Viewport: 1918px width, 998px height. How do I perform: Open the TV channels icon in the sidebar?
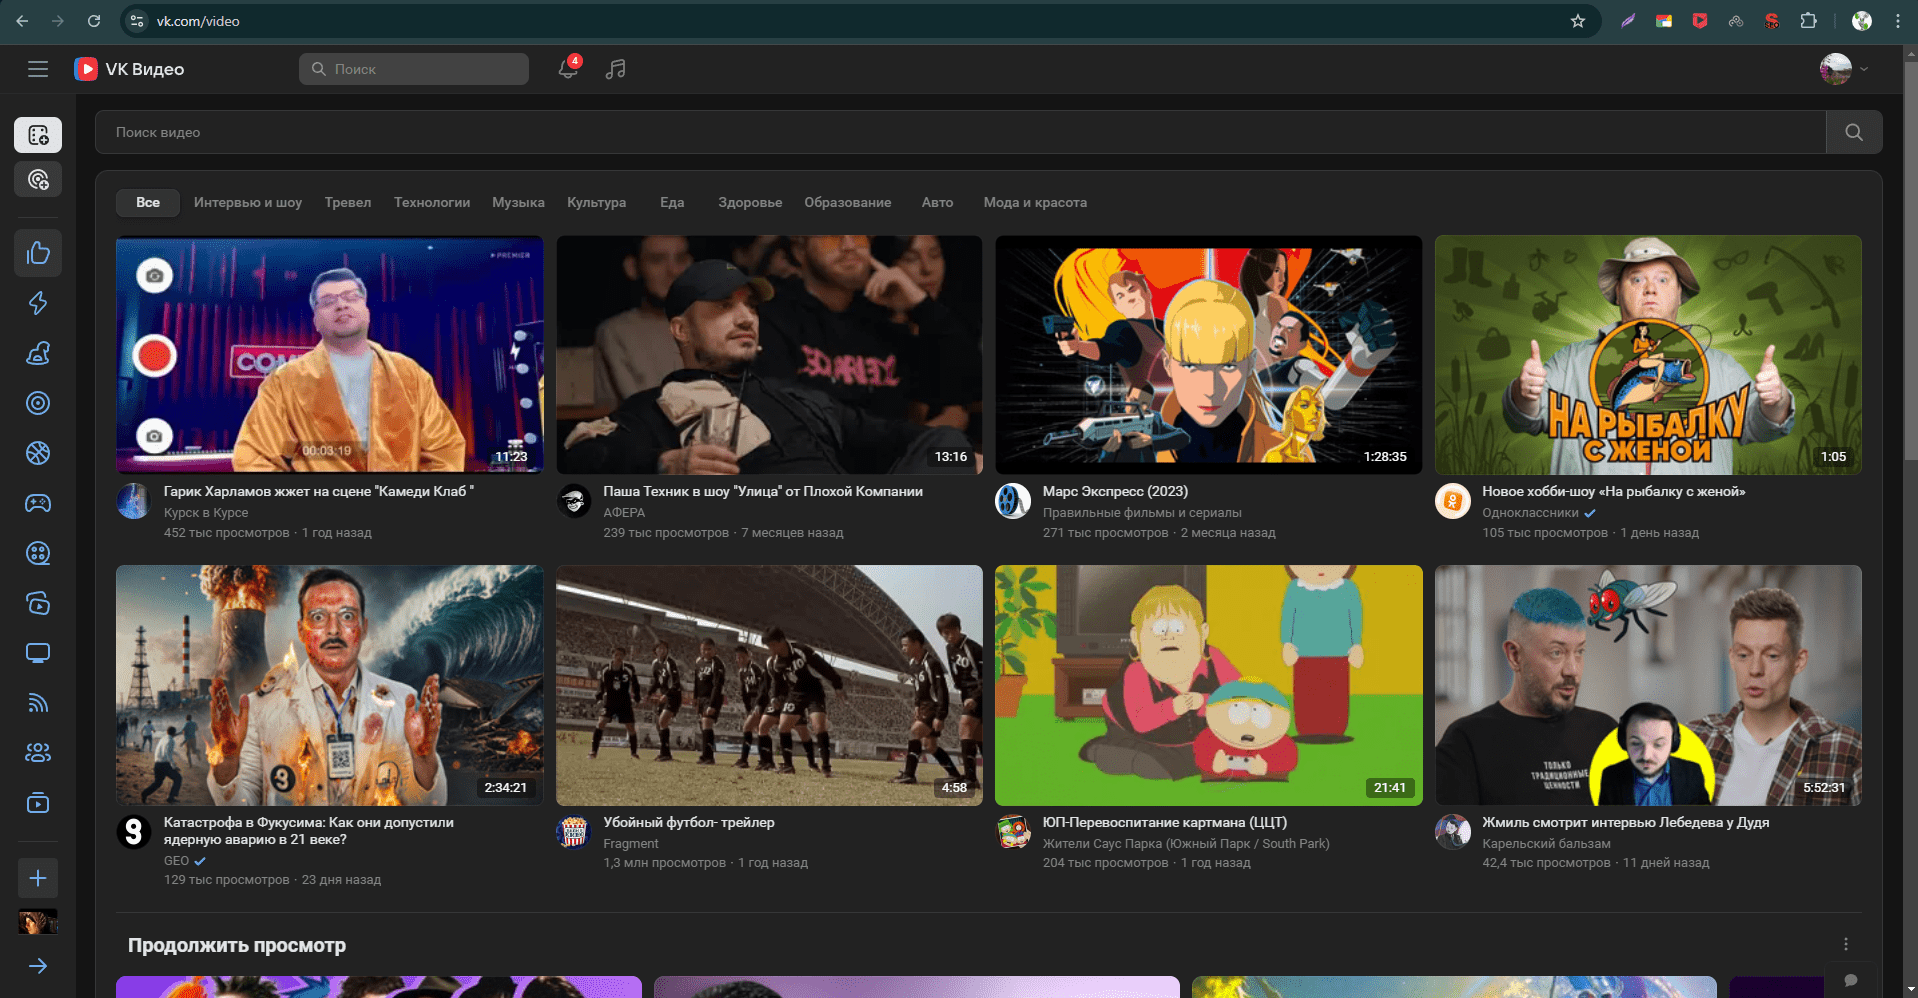[x=38, y=653]
